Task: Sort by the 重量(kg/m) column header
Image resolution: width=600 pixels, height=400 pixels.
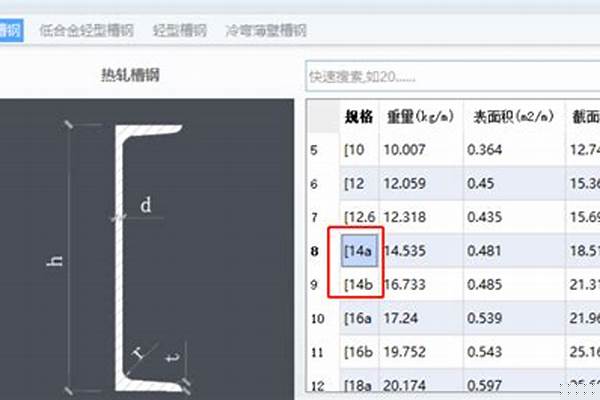Action: pyautogui.click(x=420, y=116)
